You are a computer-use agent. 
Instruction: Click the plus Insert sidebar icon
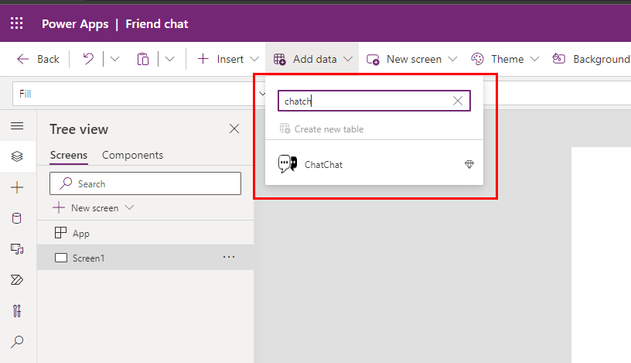click(17, 187)
